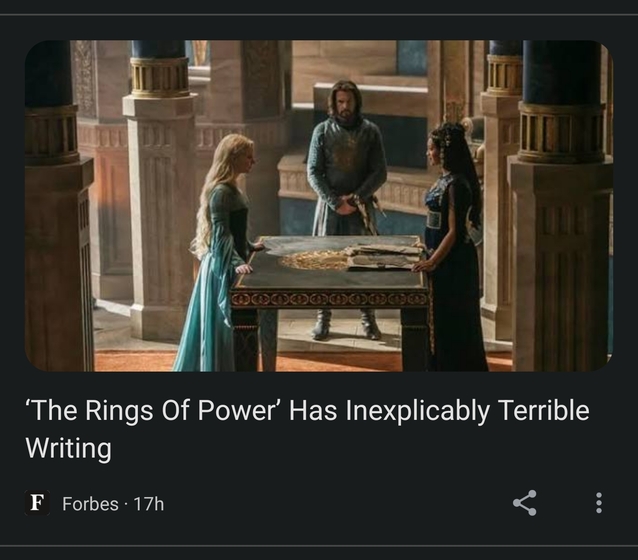Click the '17h' timestamp text
The image size is (638, 560).
pyautogui.click(x=148, y=504)
